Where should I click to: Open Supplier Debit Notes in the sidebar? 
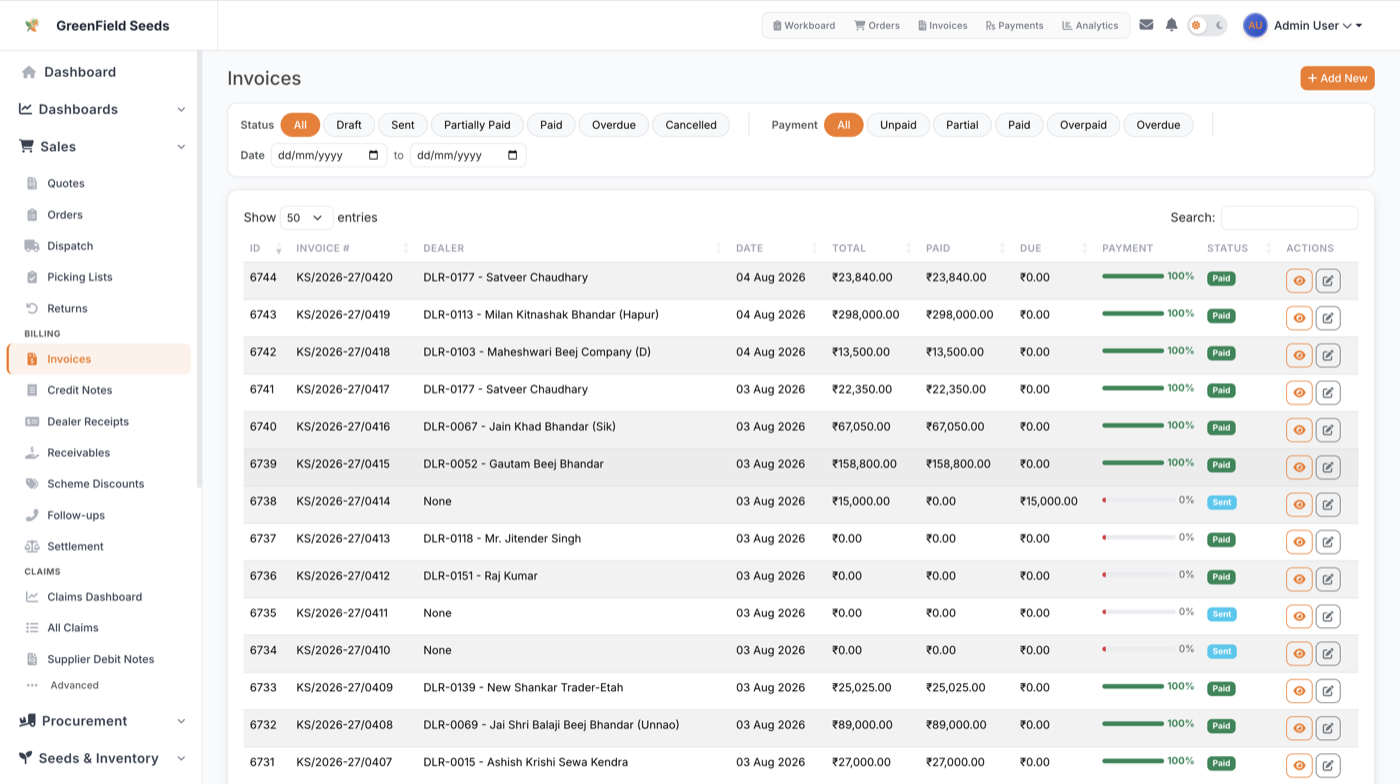[x=100, y=659]
